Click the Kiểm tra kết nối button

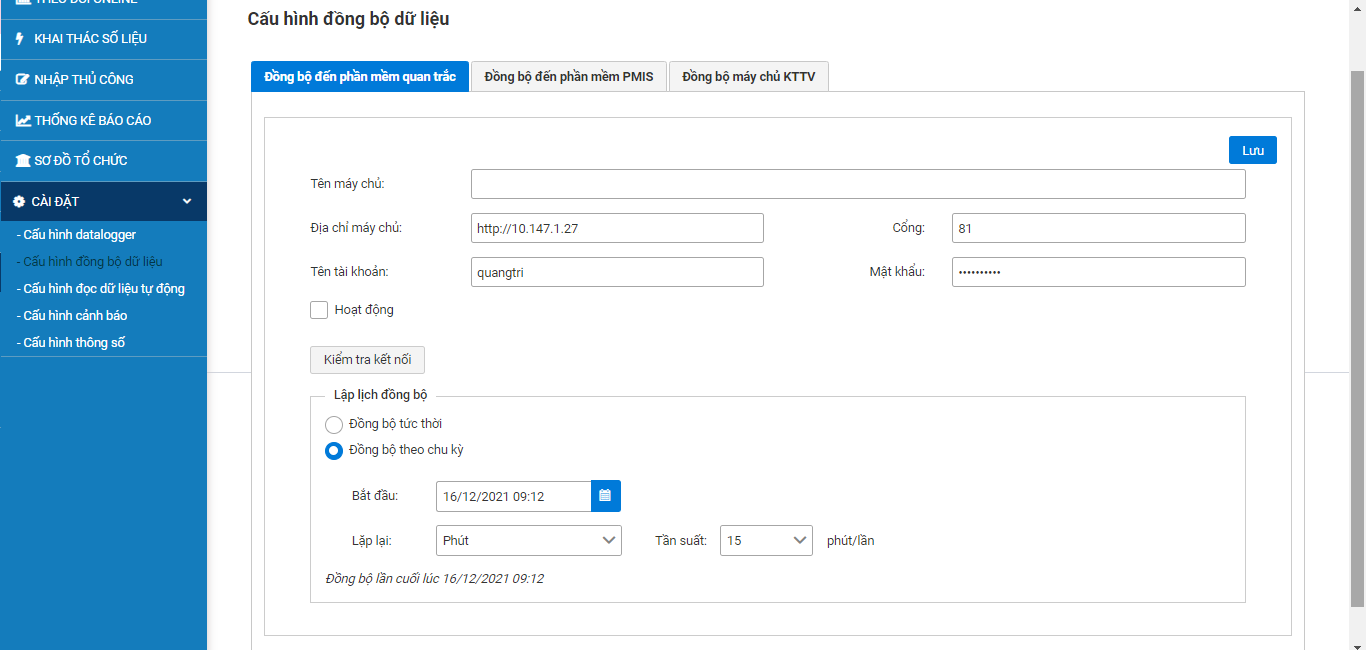367,360
